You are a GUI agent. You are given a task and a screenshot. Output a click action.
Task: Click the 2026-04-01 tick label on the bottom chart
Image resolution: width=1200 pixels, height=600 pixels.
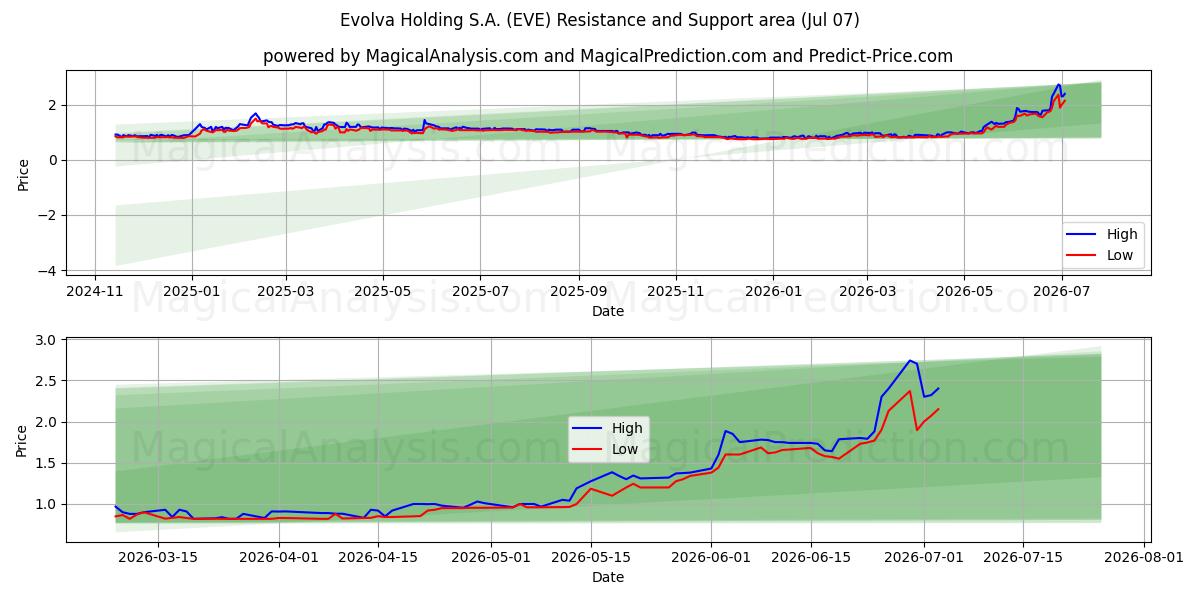click(x=279, y=558)
